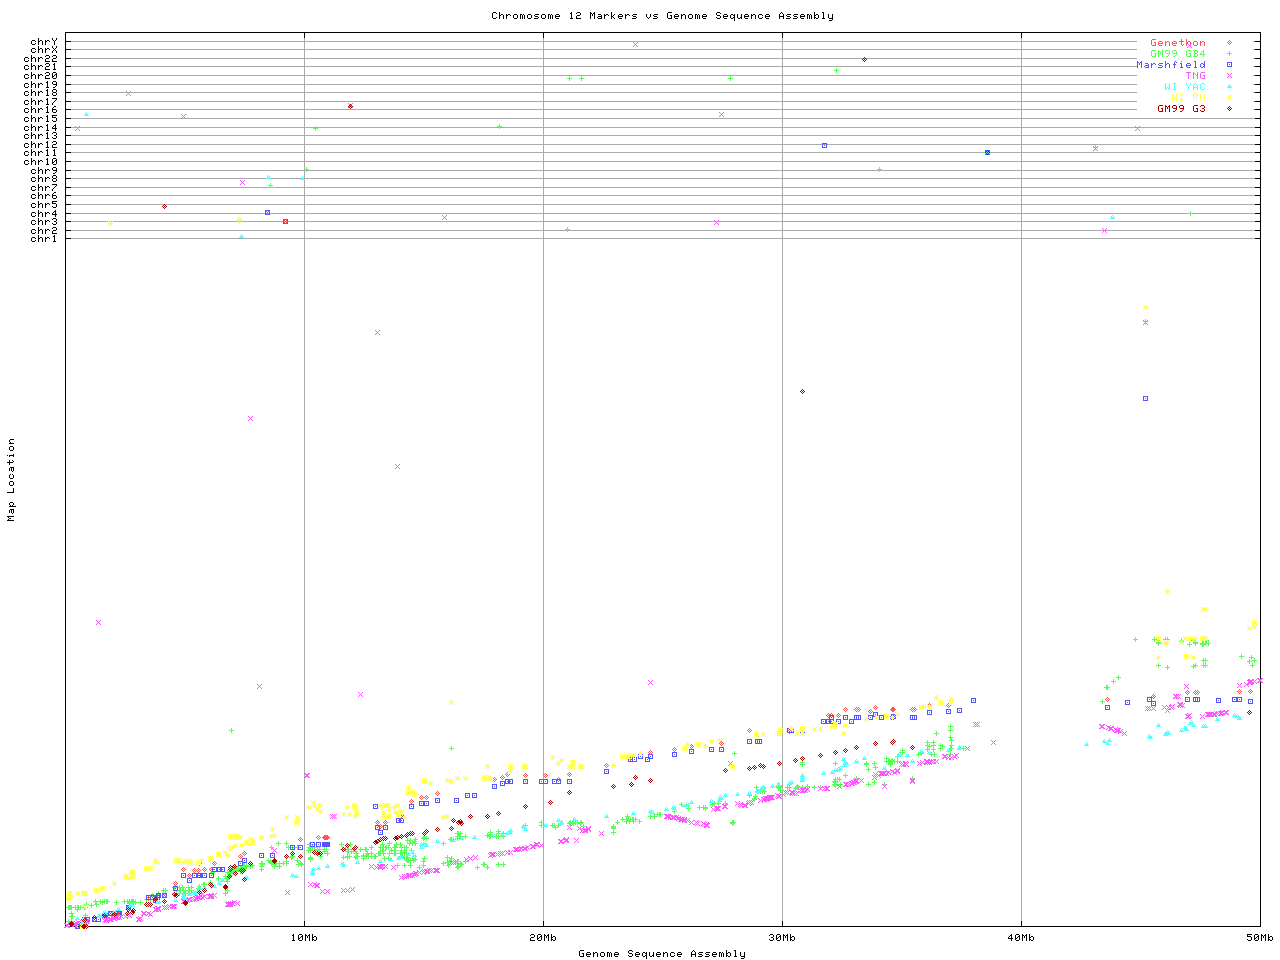The width and height of the screenshot is (1280, 960).
Task: Click the chrY label on y-axis
Action: tap(44, 42)
